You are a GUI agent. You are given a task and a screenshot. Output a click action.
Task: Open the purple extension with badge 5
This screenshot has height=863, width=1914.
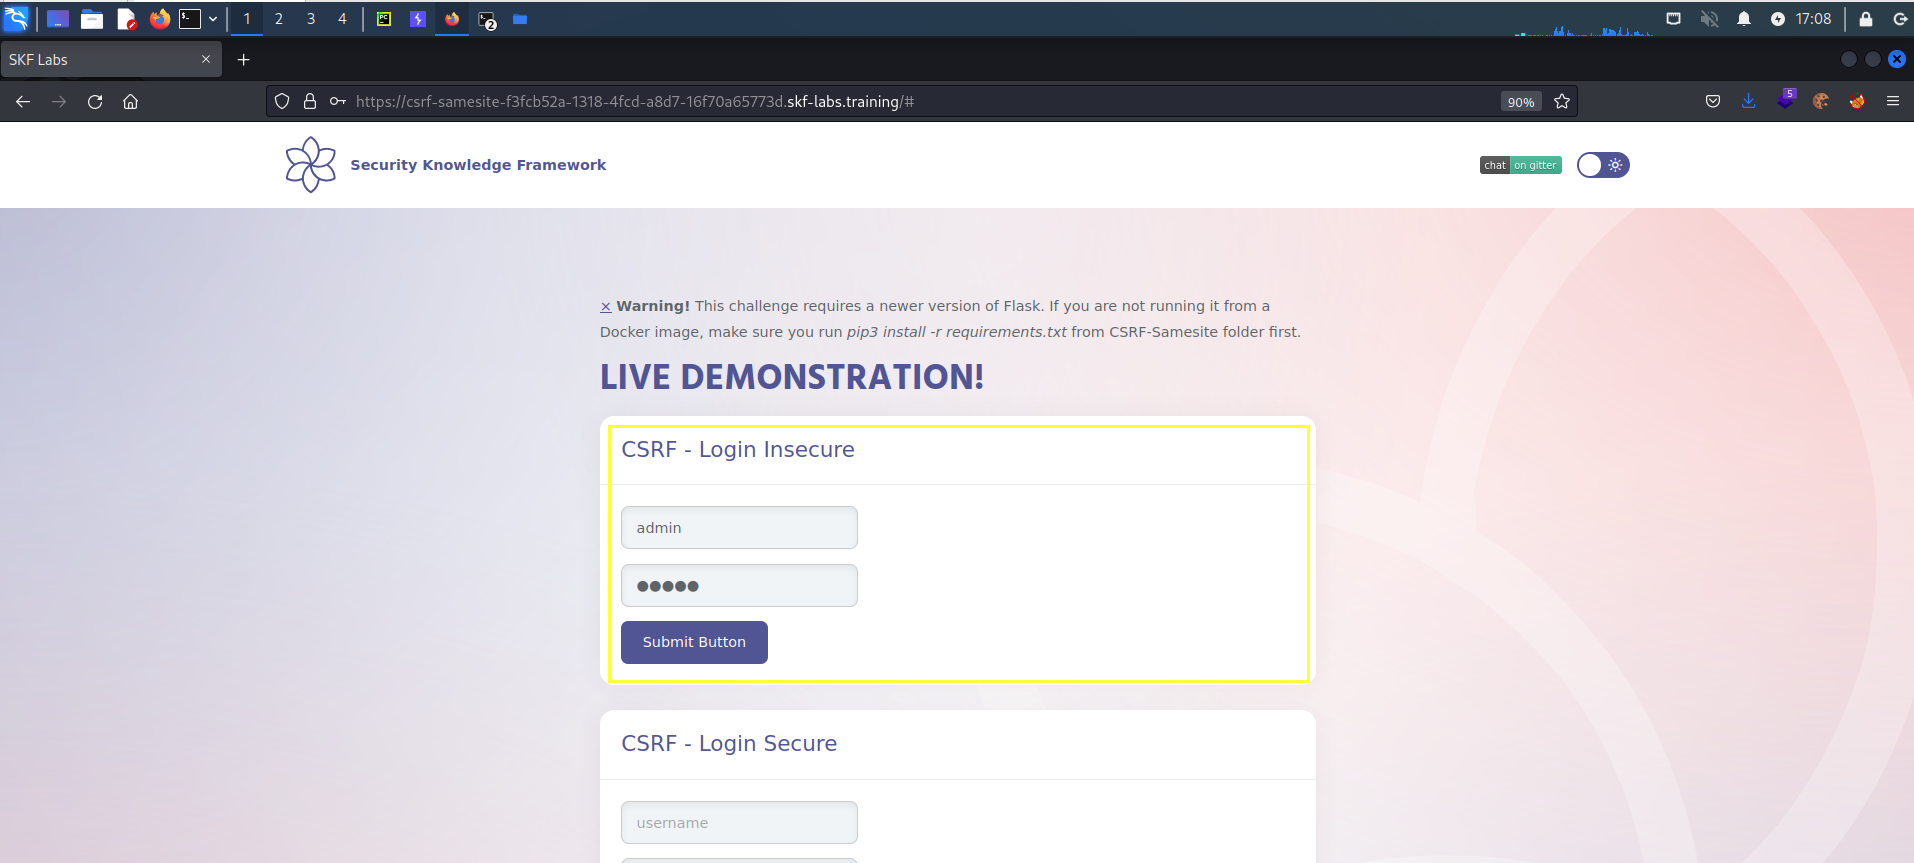[1785, 100]
